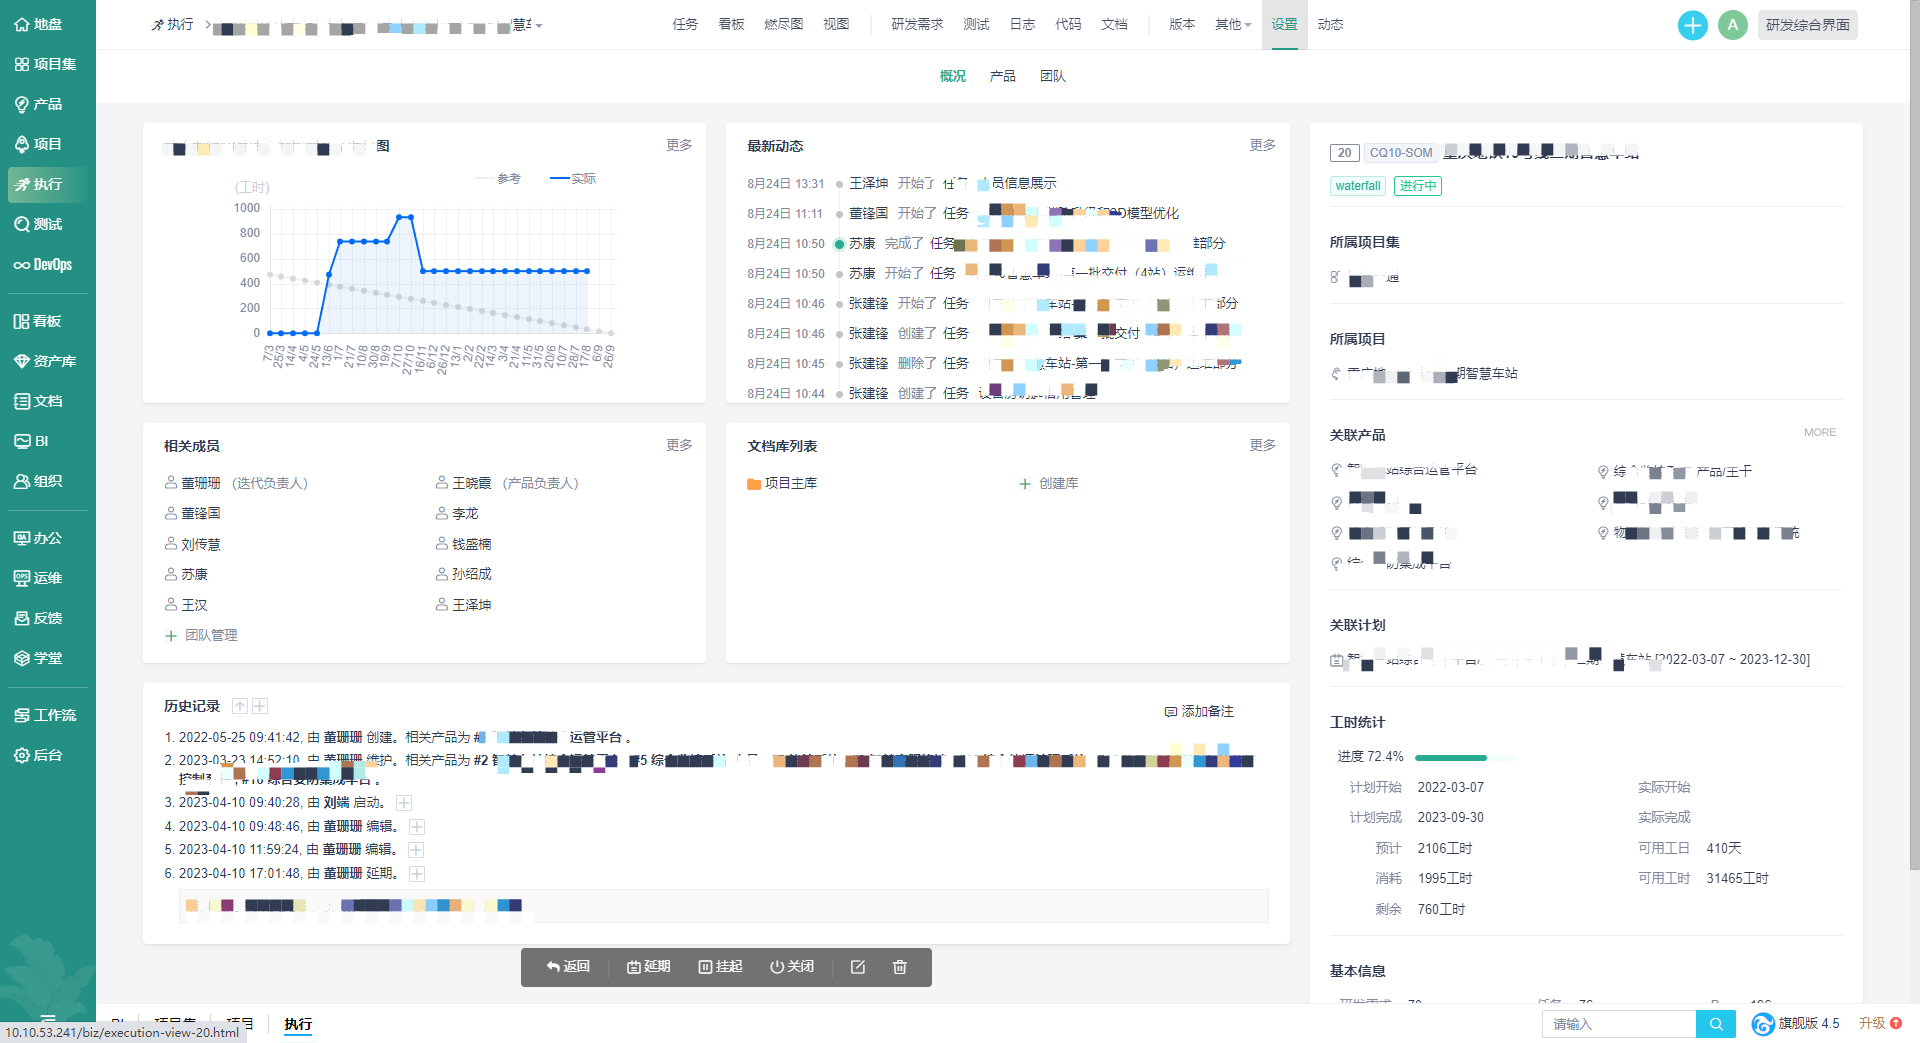Image resolution: width=1920 pixels, height=1043 pixels.
Task: Click 更多 on the 文档库列表 panel
Action: pyautogui.click(x=1262, y=445)
